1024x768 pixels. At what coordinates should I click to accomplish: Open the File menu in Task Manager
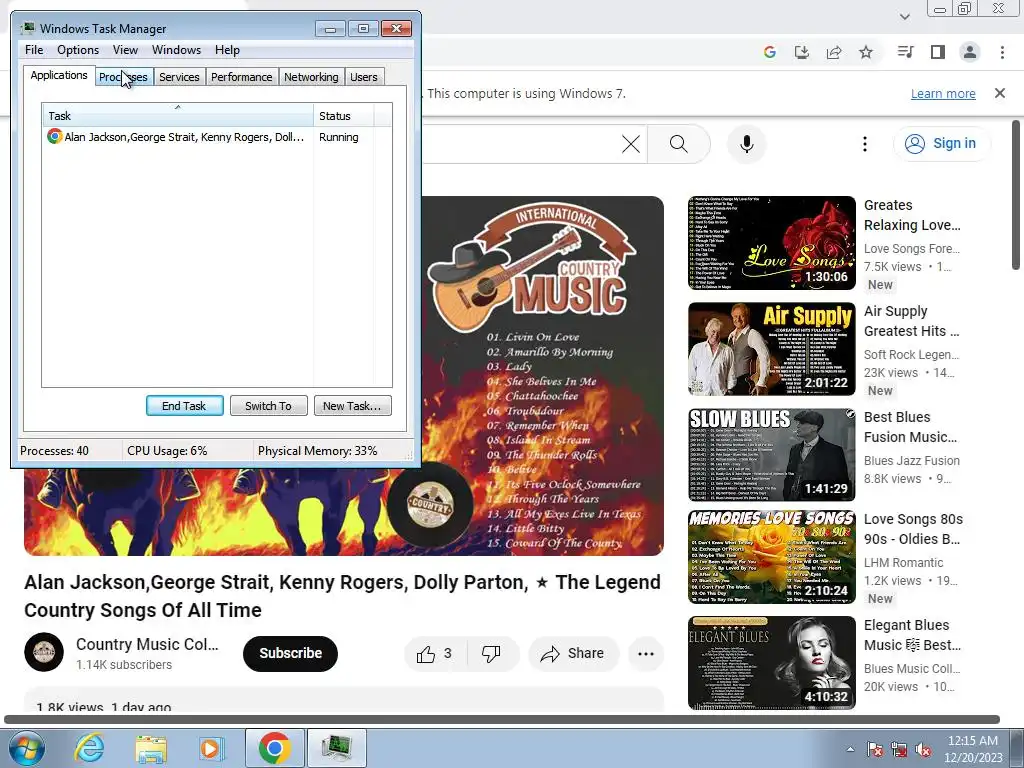point(34,50)
